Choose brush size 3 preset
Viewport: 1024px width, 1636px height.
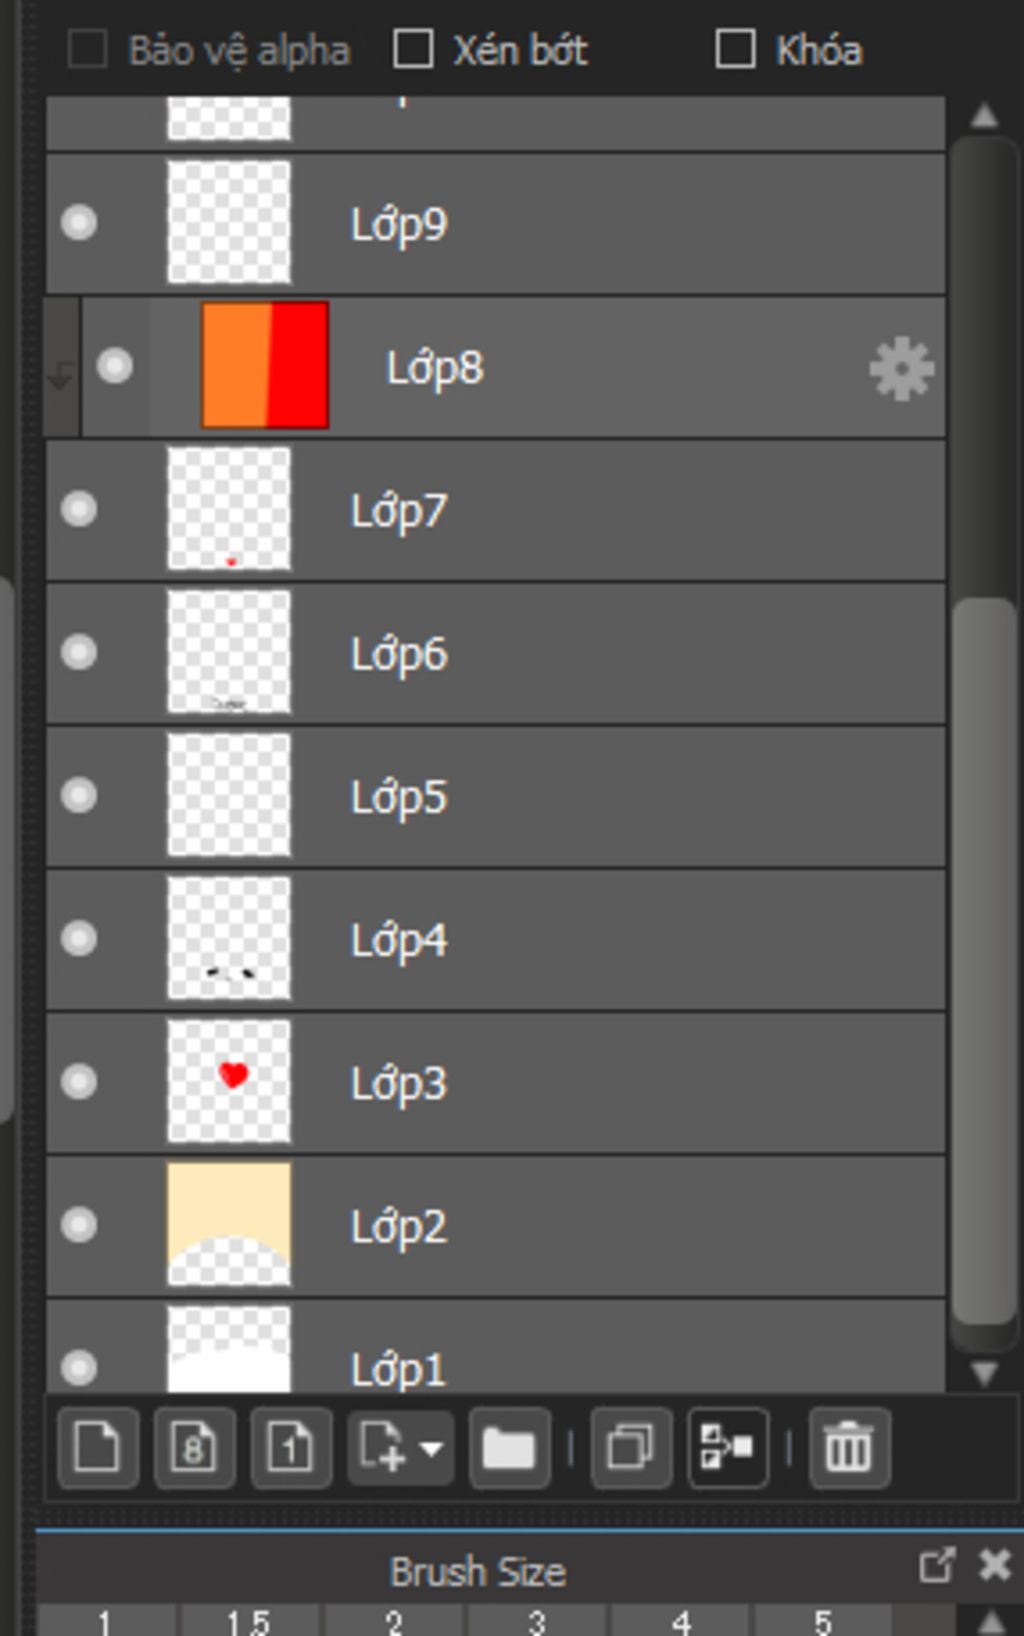(x=537, y=1621)
